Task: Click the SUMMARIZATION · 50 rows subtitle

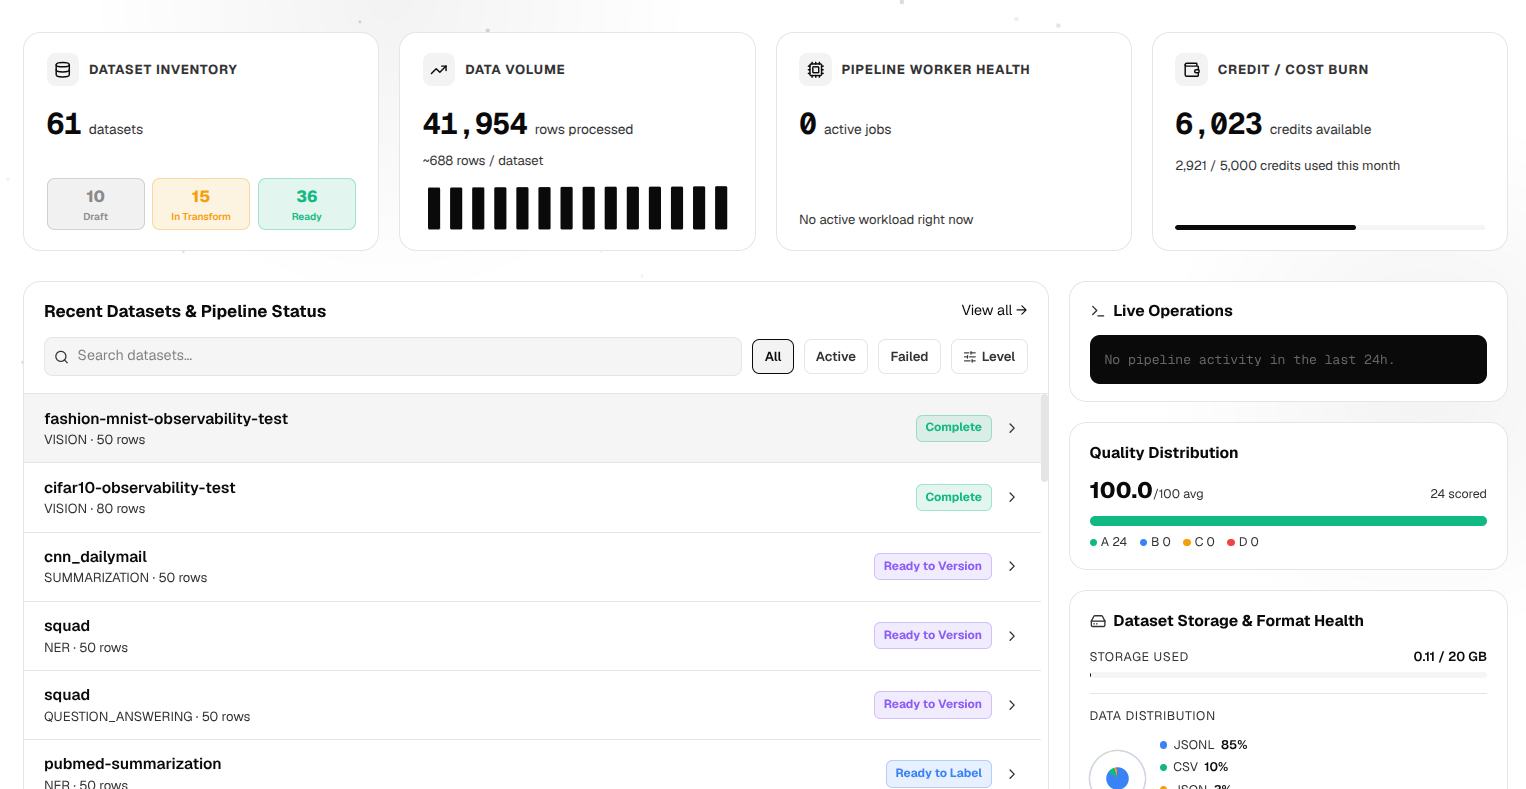Action: tap(126, 578)
